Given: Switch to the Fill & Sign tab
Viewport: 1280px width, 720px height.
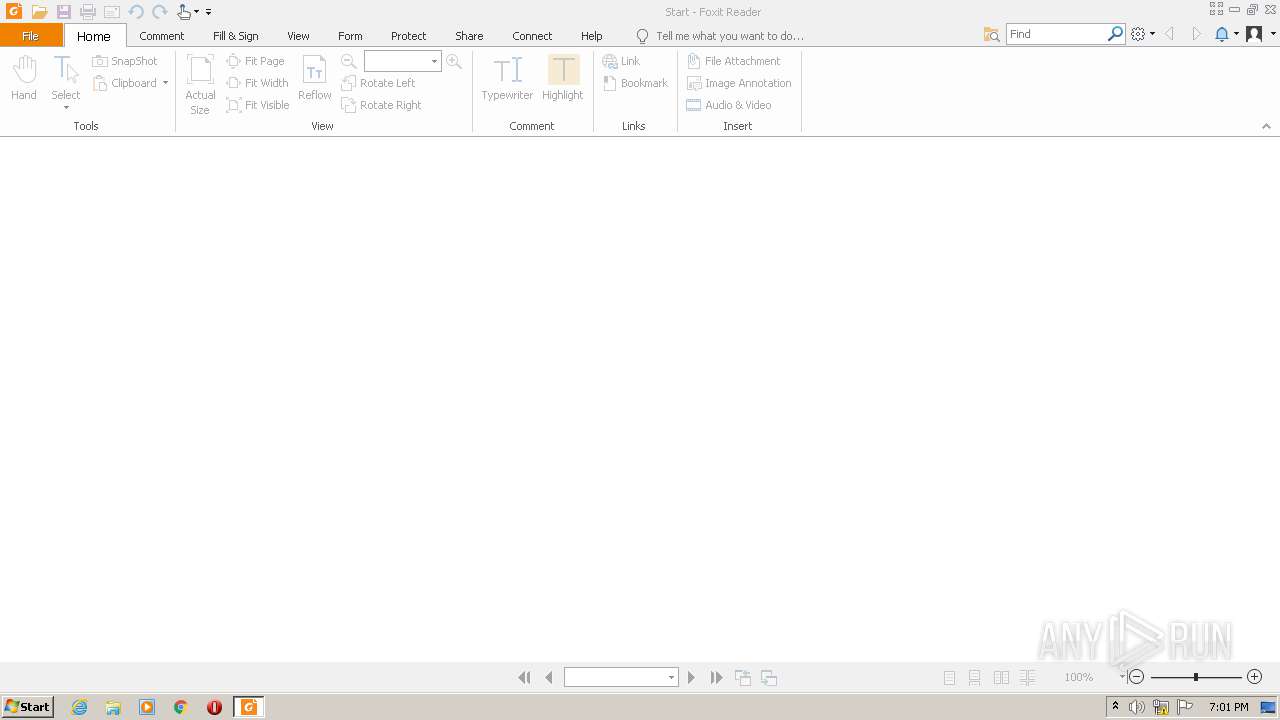Looking at the screenshot, I should tap(236, 36).
